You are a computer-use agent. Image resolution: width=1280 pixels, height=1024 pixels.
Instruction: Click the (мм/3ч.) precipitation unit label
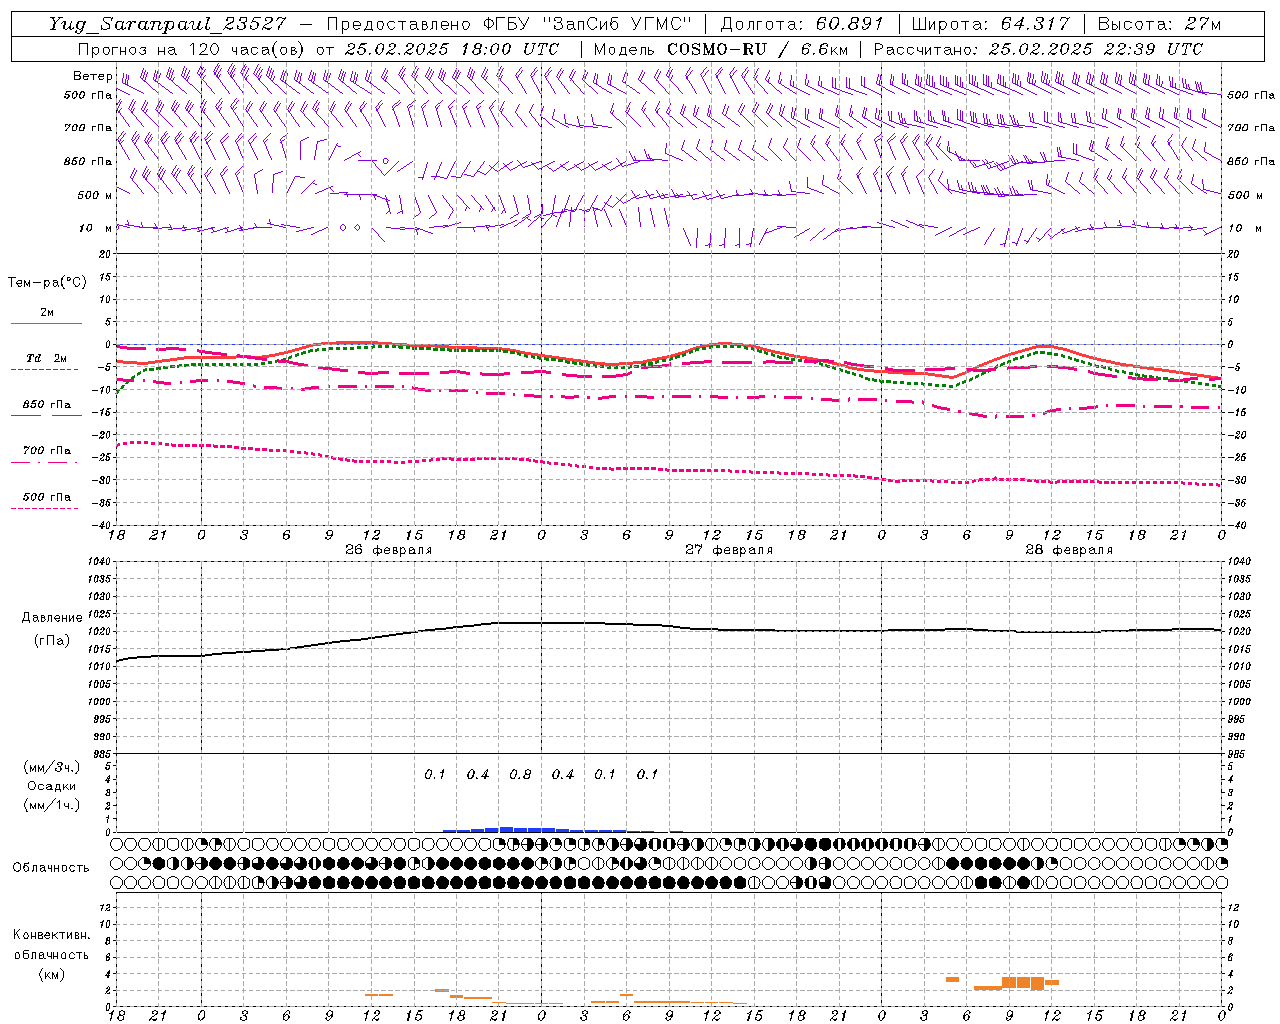(51, 767)
